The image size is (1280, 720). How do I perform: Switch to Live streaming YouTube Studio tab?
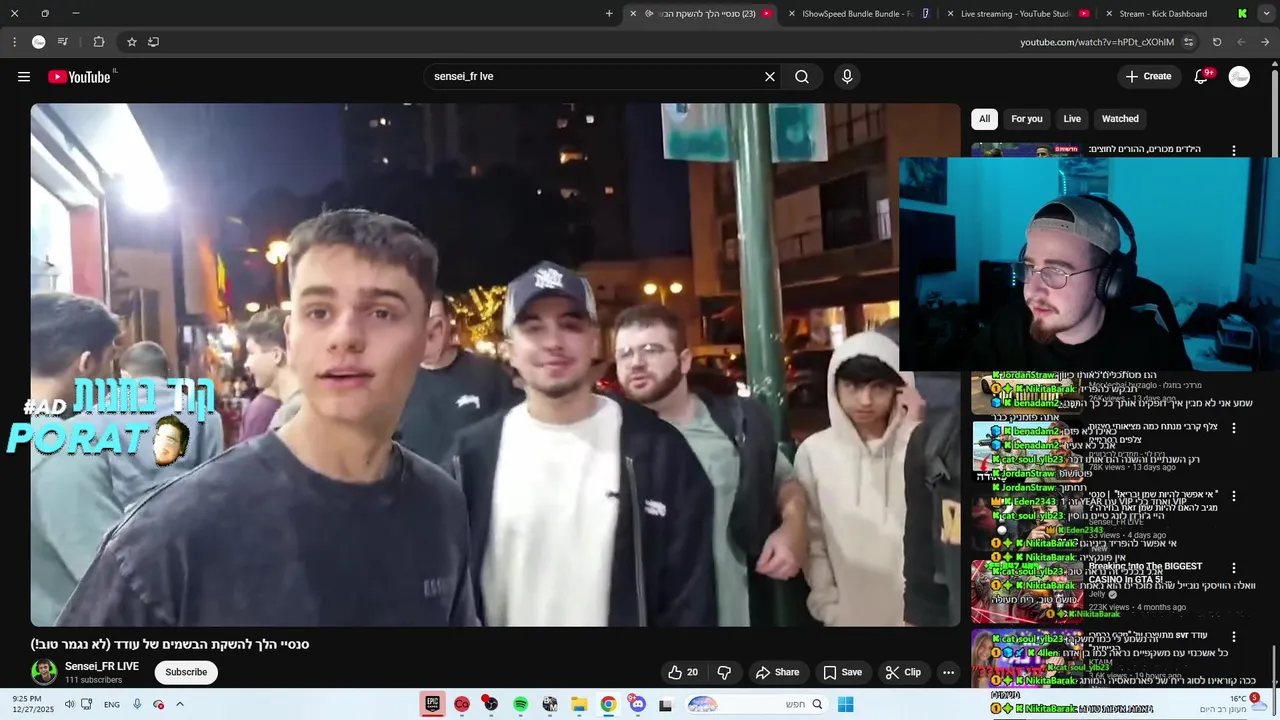pos(1017,14)
